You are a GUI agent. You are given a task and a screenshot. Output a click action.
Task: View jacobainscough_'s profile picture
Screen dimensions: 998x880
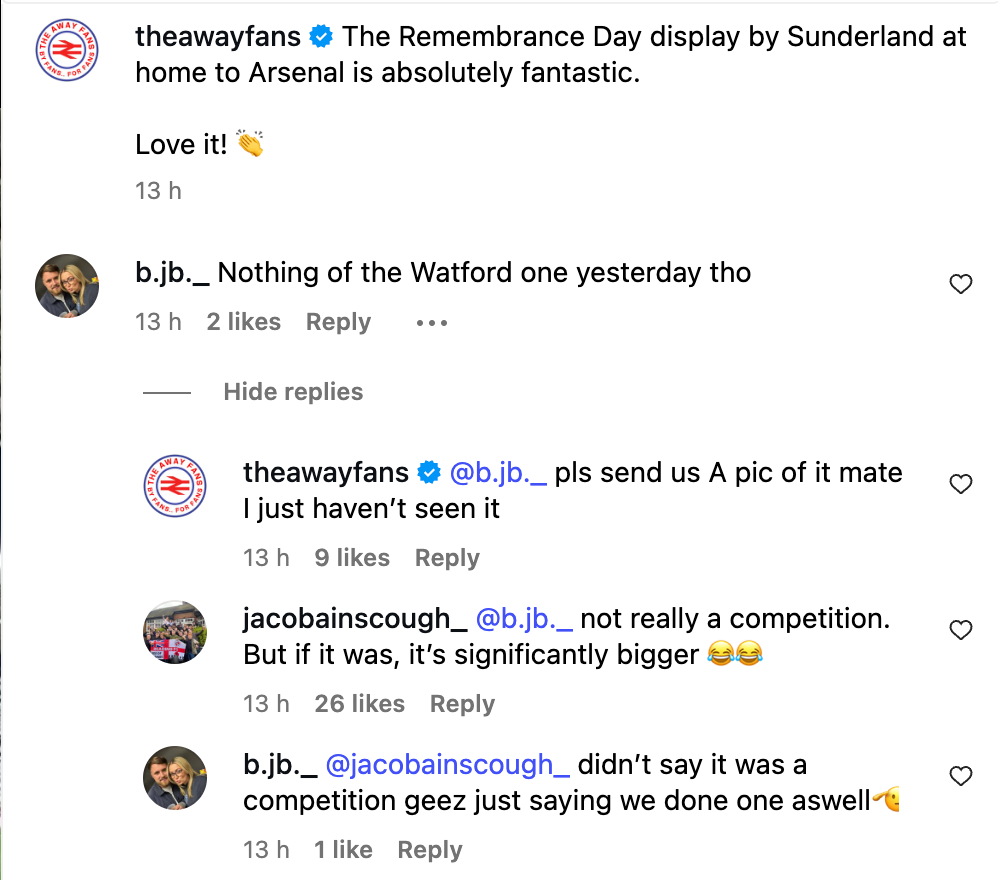(x=175, y=632)
